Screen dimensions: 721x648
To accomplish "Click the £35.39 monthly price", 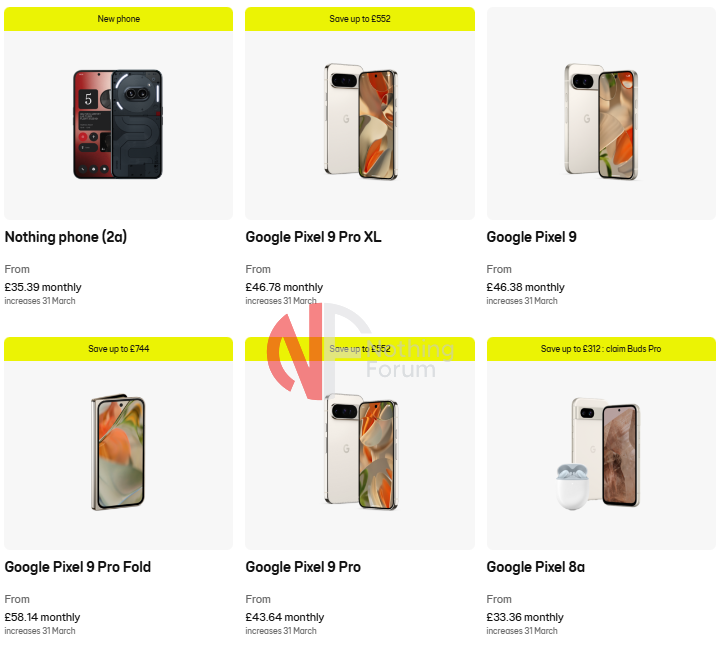I will pyautogui.click(x=43, y=287).
